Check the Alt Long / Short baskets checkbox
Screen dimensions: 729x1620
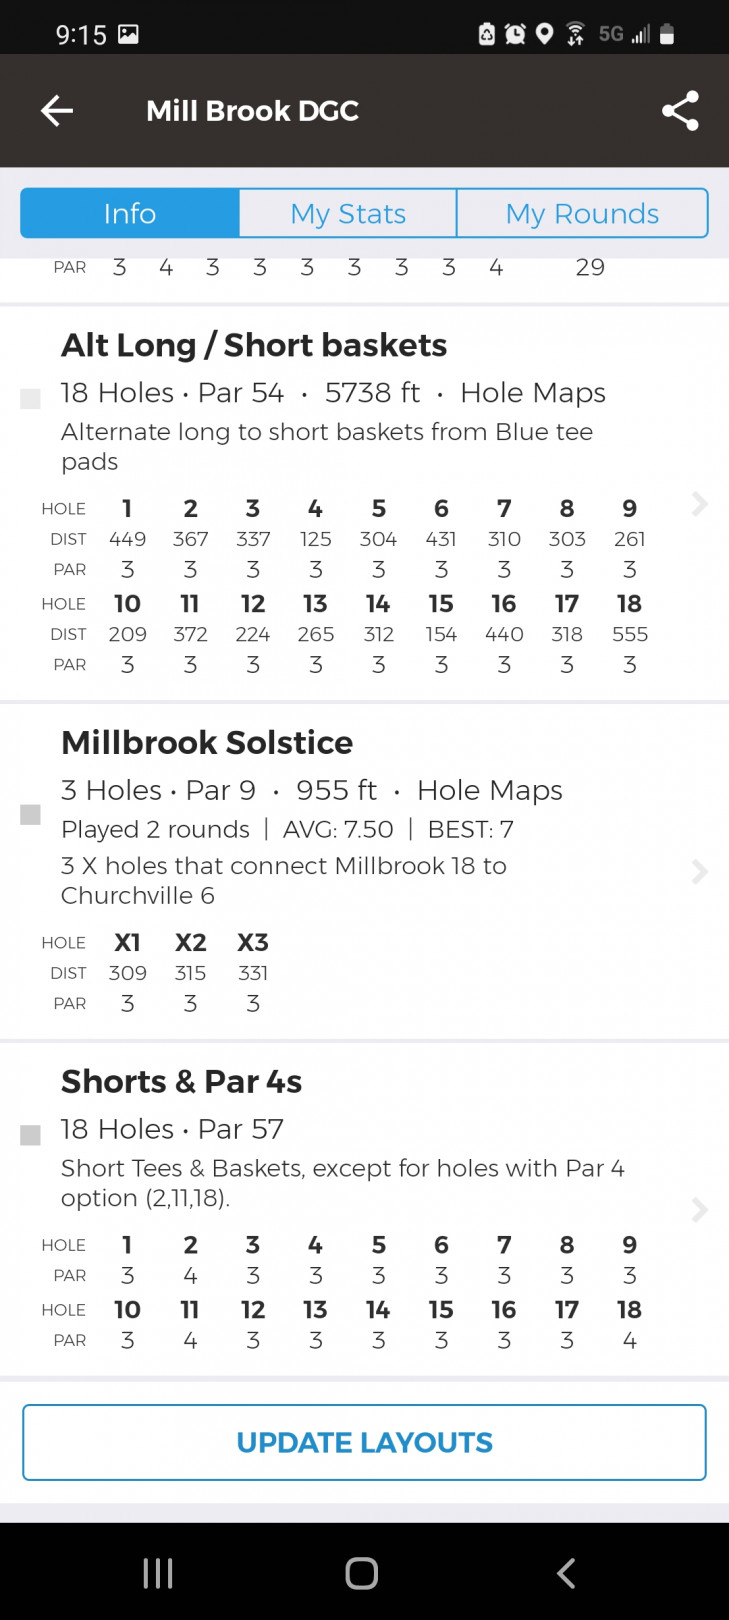(x=31, y=399)
